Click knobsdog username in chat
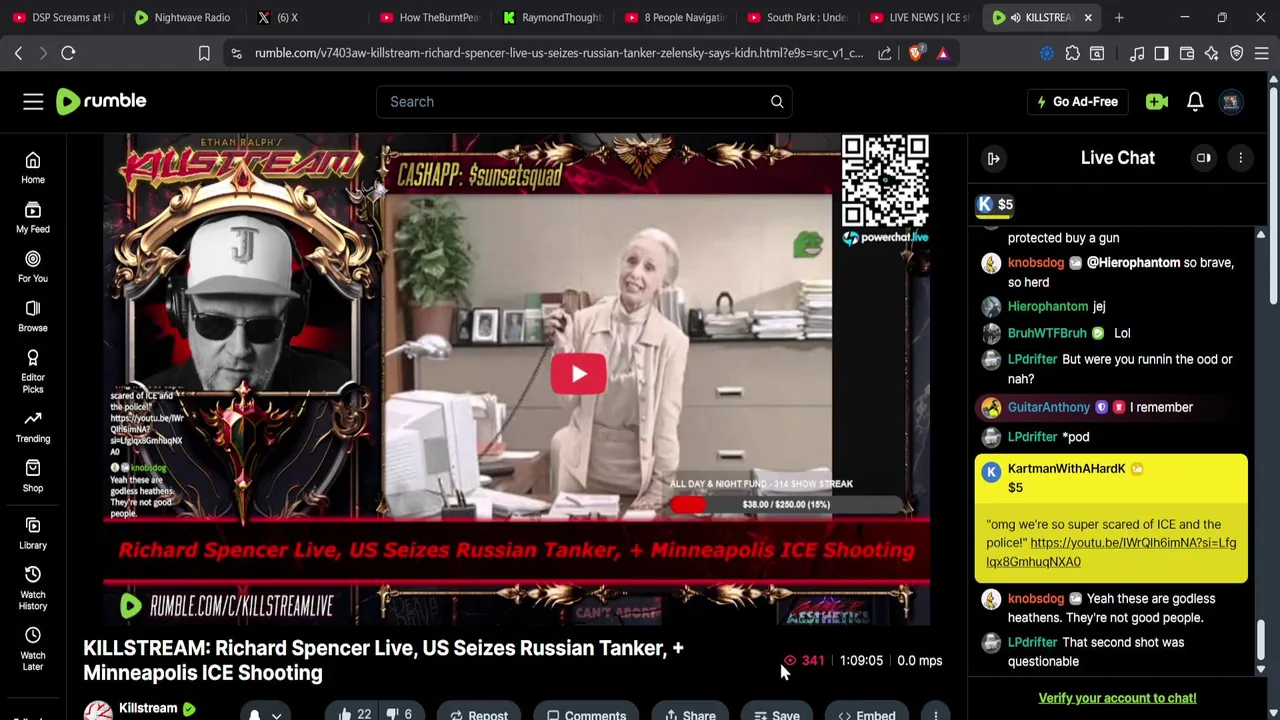The width and height of the screenshot is (1280, 720). (1035, 262)
